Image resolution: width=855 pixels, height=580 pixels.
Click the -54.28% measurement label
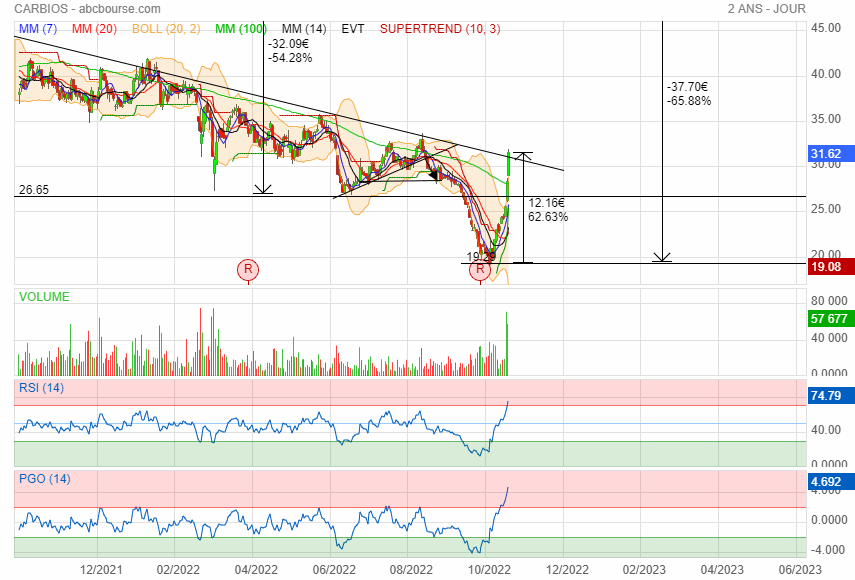click(290, 58)
